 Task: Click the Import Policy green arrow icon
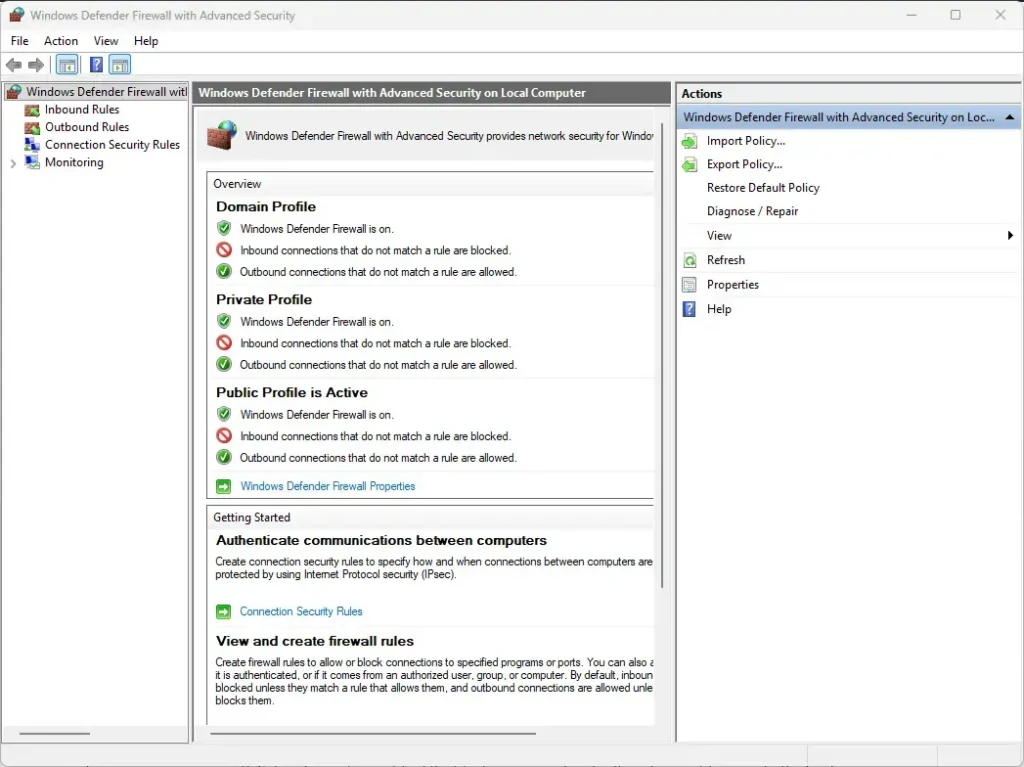(690, 141)
